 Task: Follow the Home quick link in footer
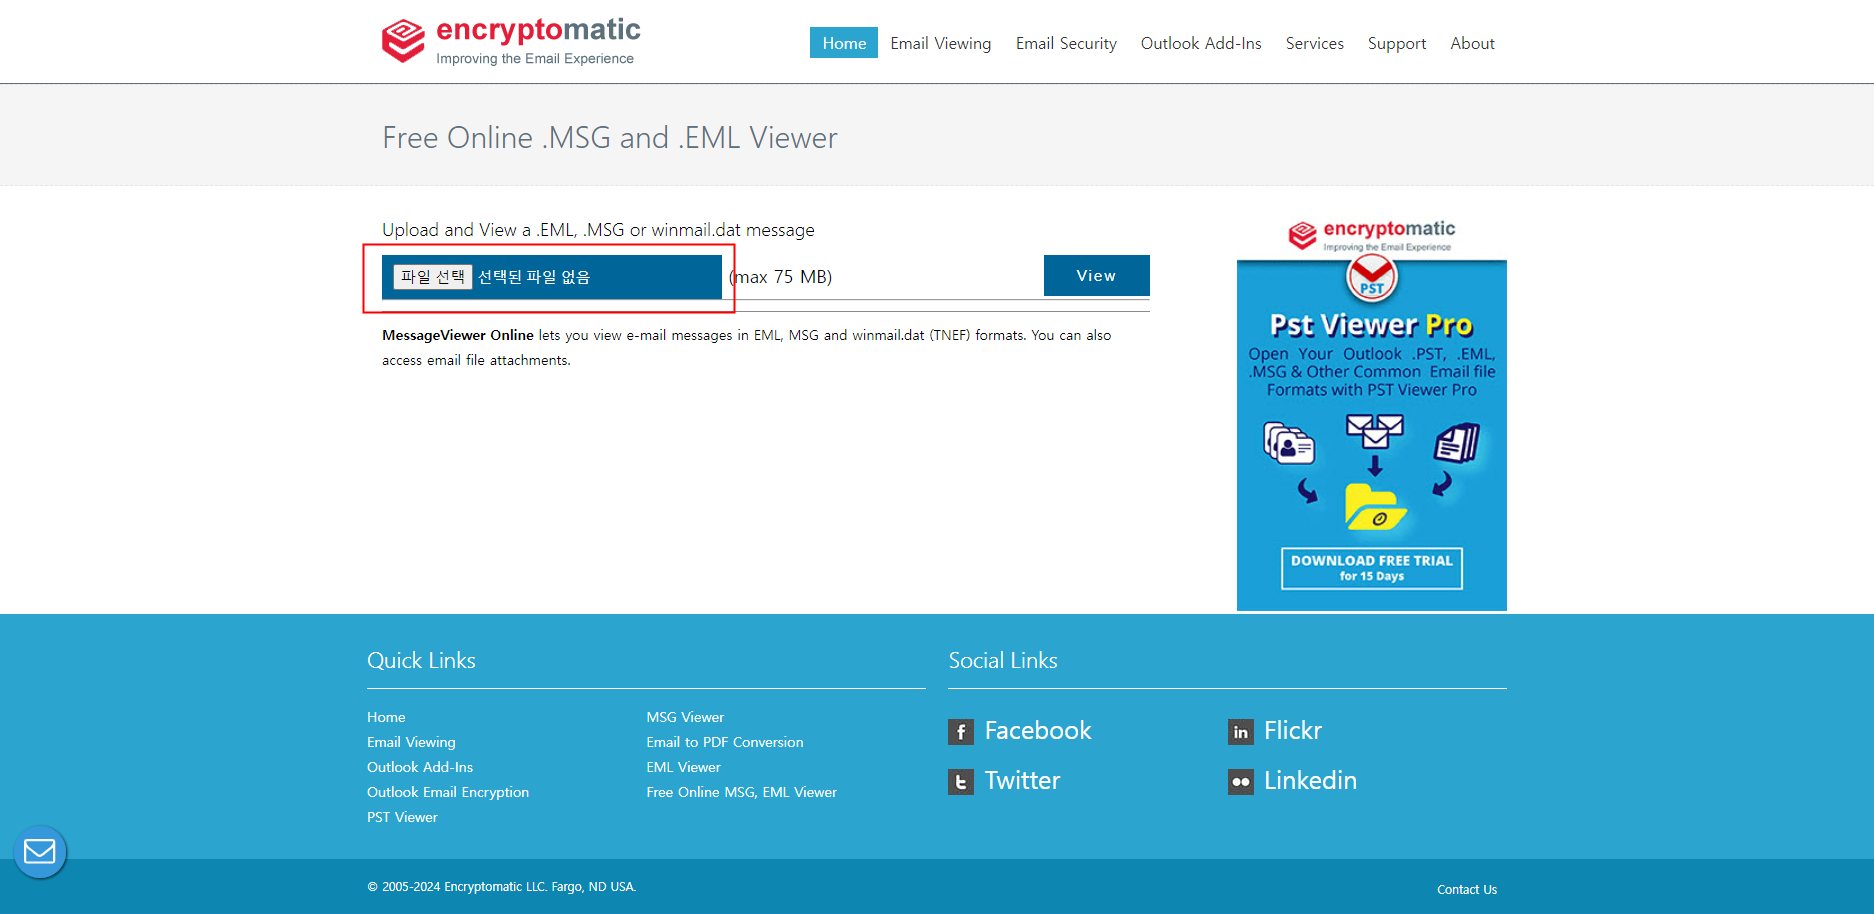pos(386,717)
